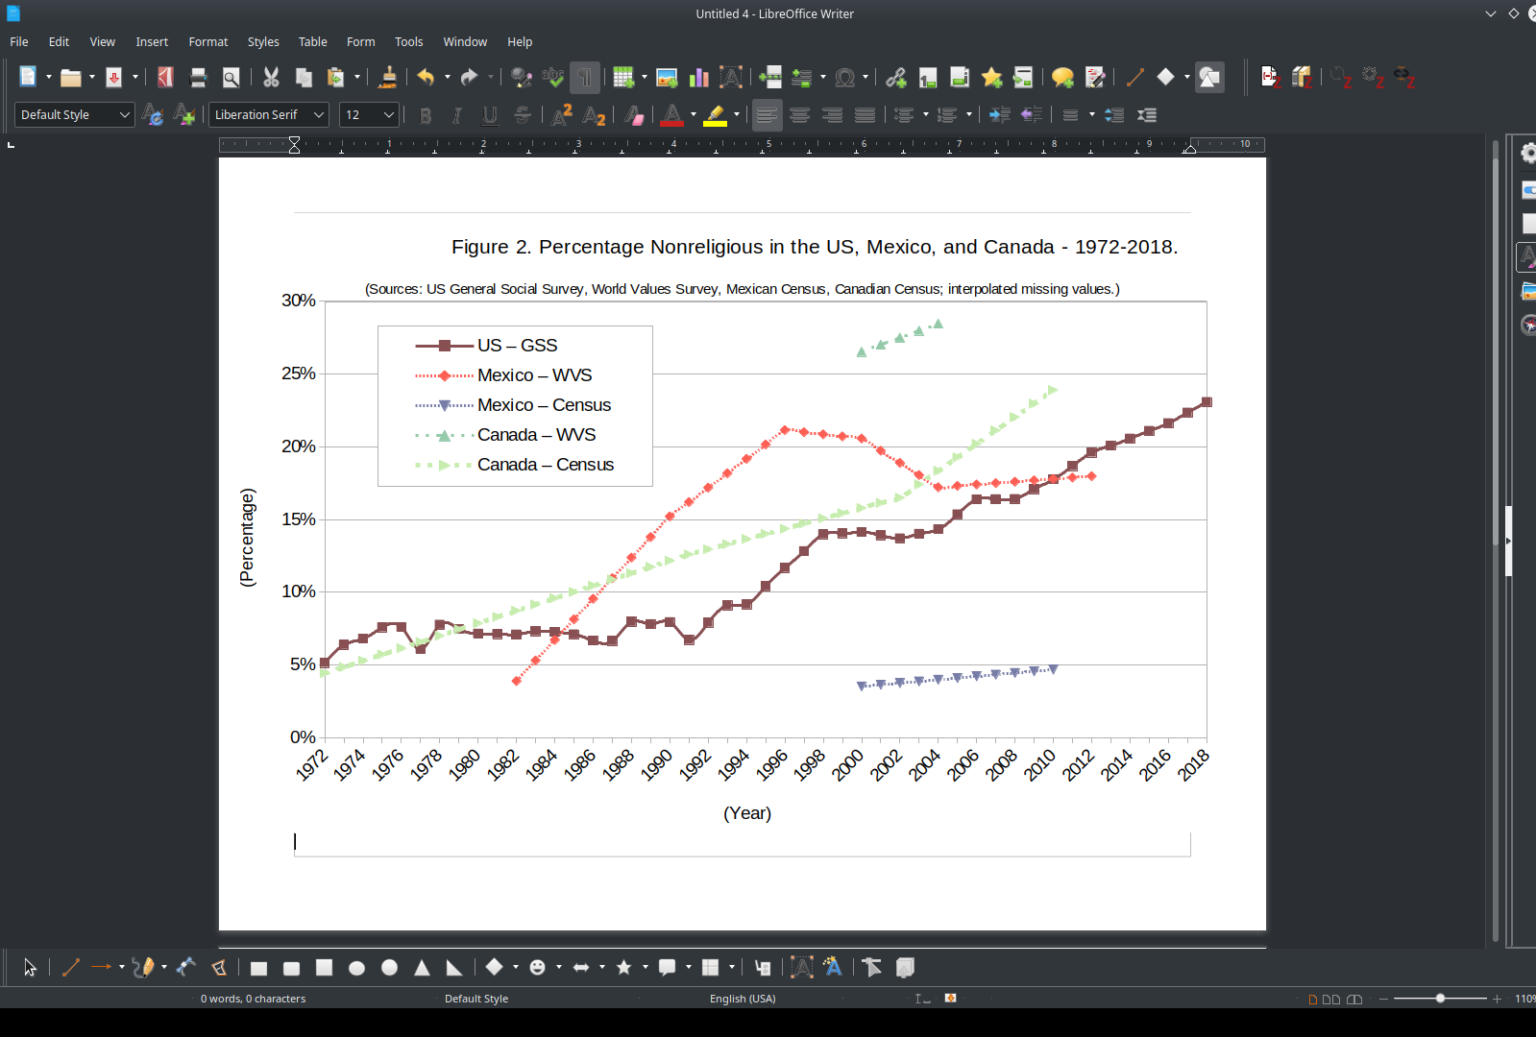Screen dimensions: 1536x1037
Task: Click the Default Style page style status field
Action: tap(476, 999)
